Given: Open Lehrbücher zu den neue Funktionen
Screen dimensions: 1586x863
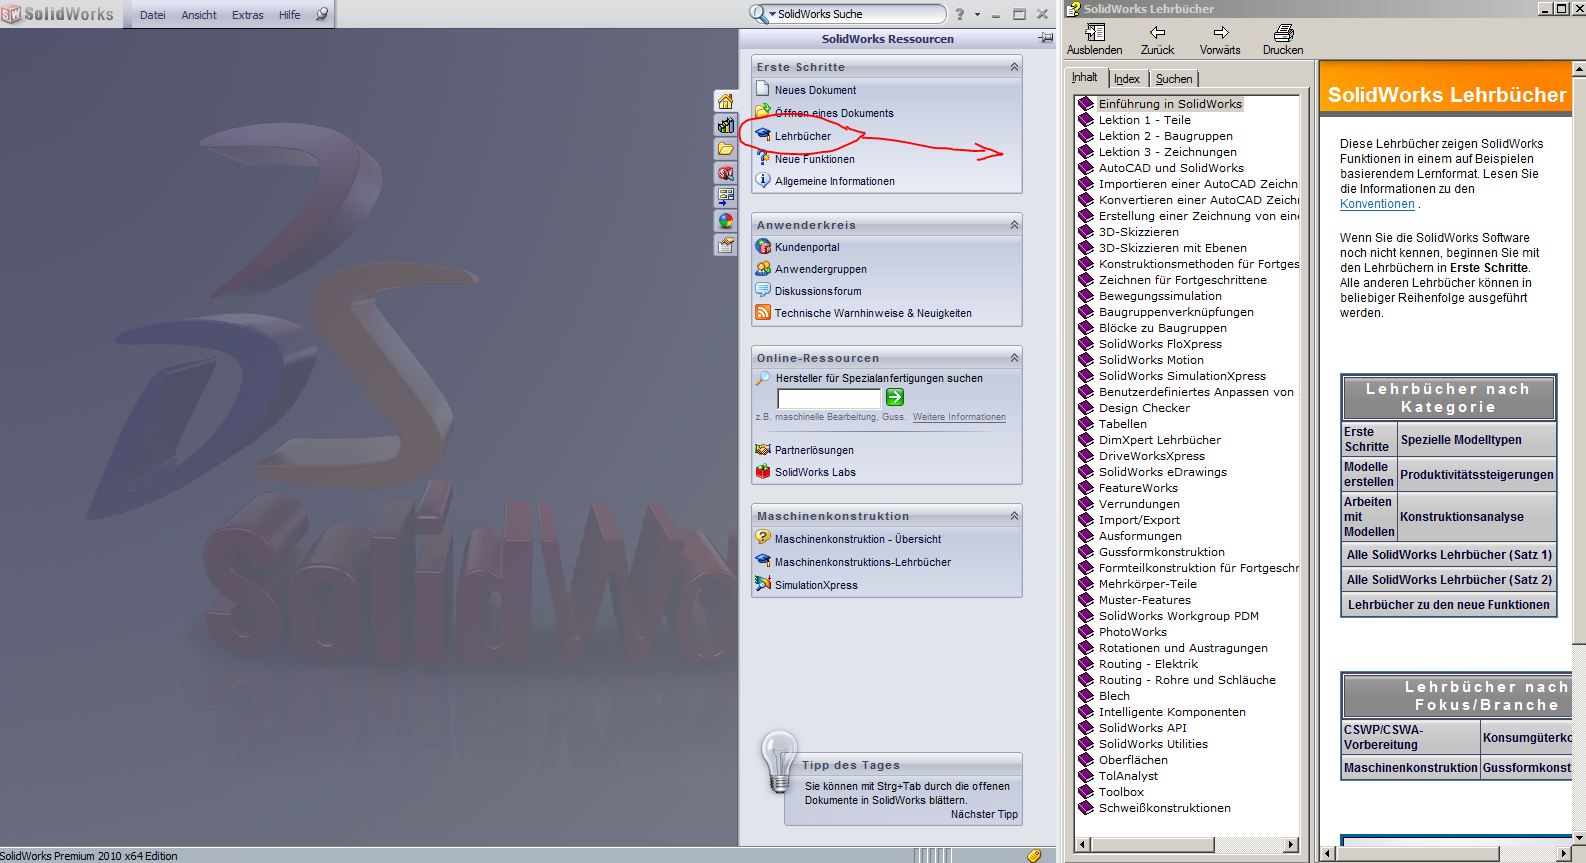Looking at the screenshot, I should [x=1449, y=605].
